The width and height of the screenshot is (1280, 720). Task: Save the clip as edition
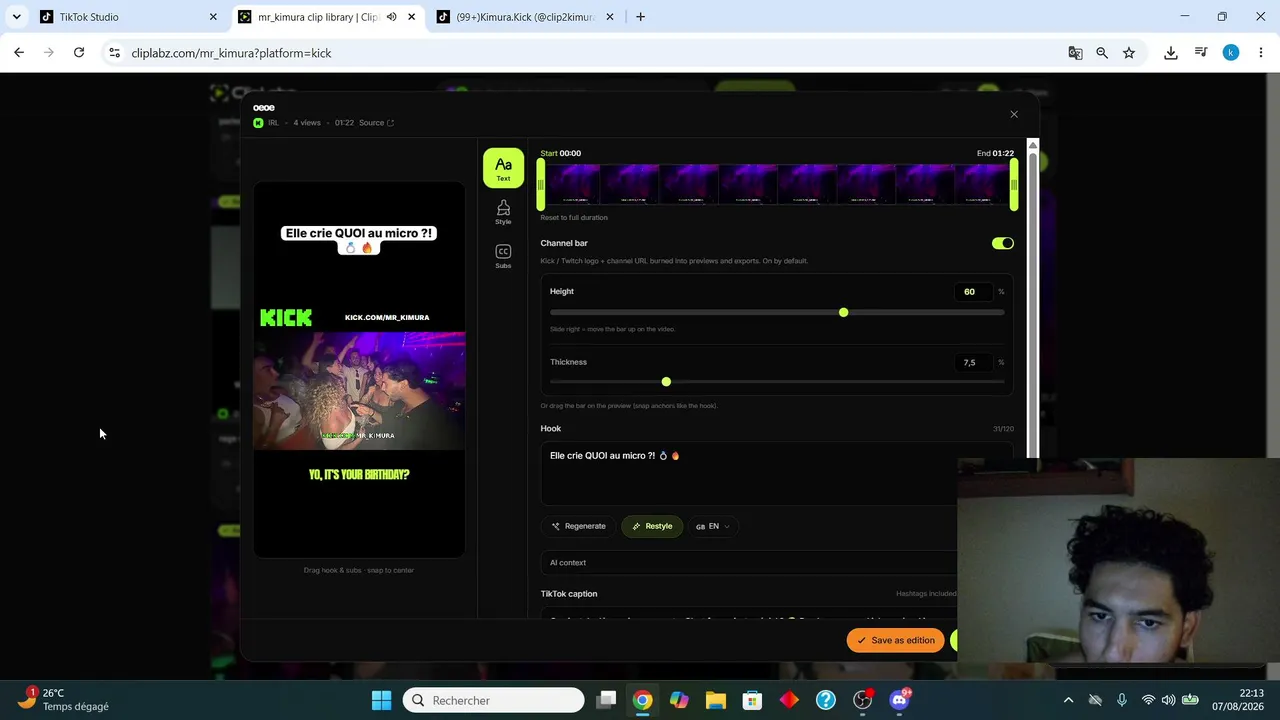click(895, 640)
